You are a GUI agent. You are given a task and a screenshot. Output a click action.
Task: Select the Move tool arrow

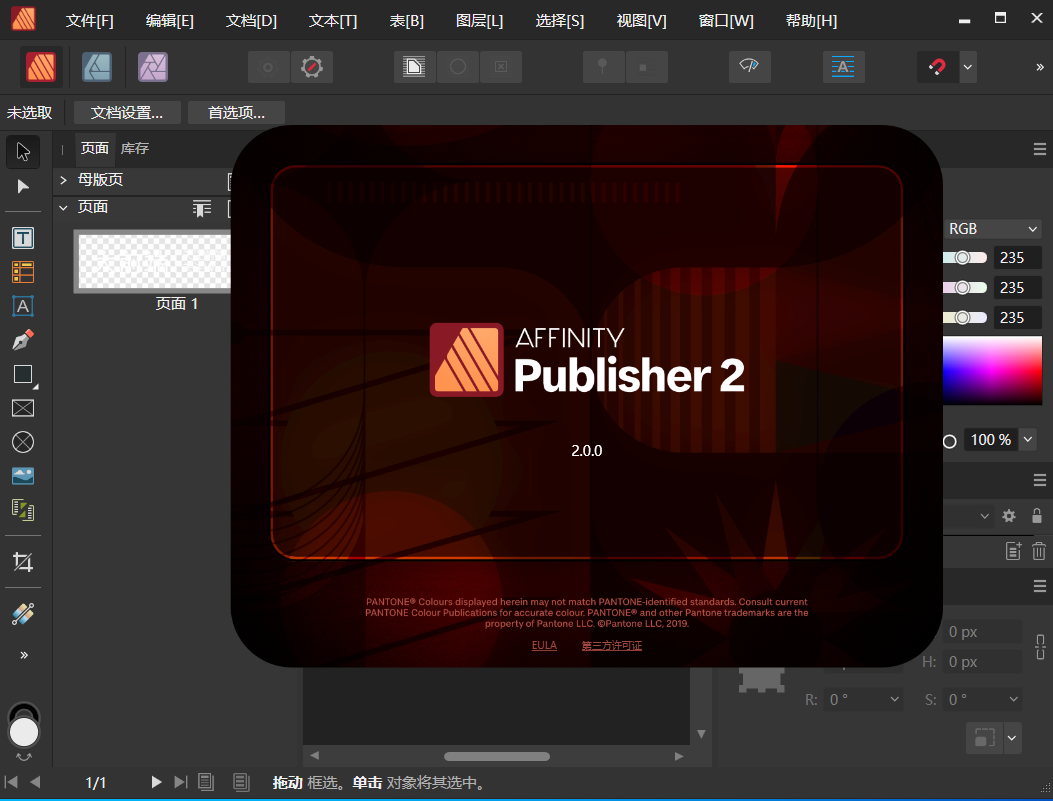pos(23,152)
